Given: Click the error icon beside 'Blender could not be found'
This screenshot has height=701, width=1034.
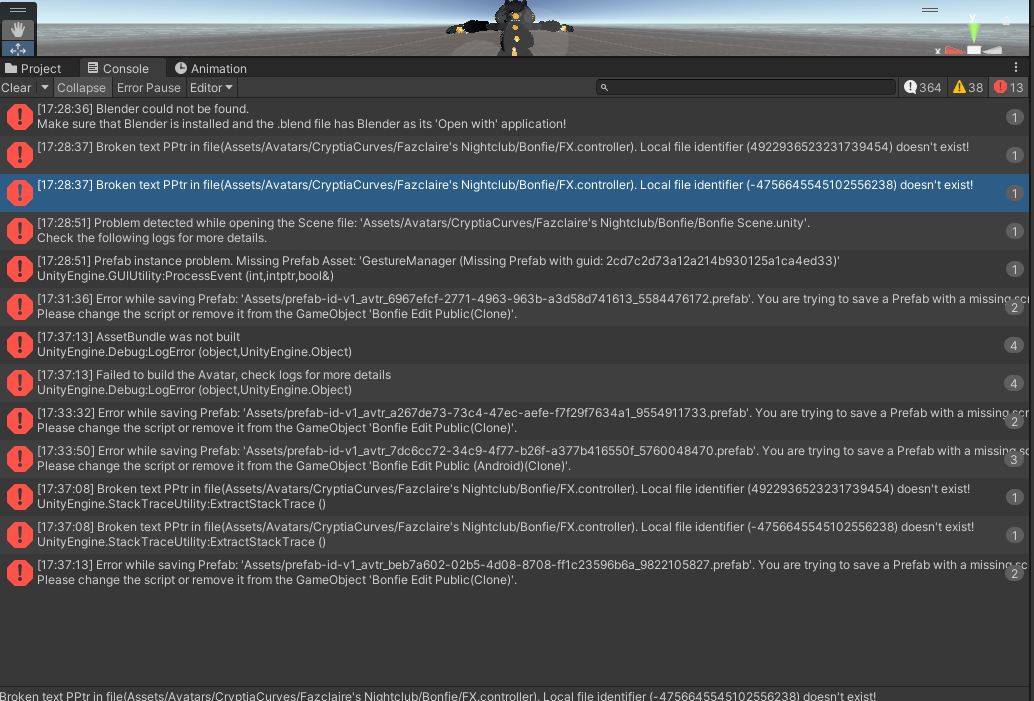Looking at the screenshot, I should [20, 117].
